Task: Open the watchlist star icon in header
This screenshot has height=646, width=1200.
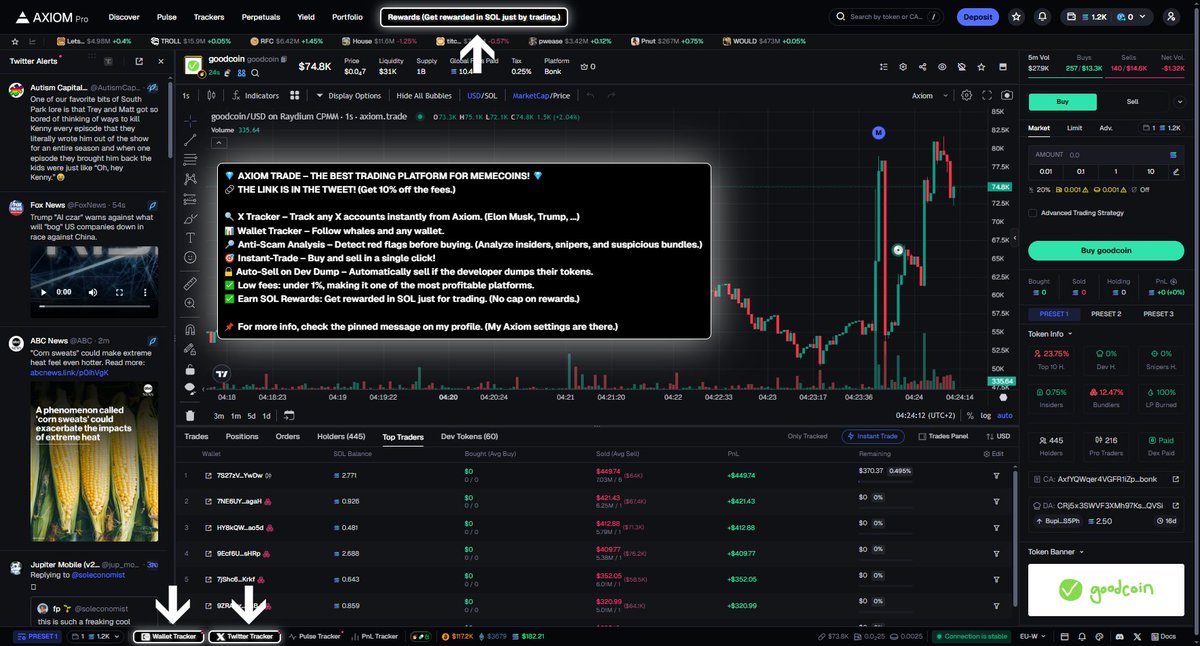Action: tap(1017, 17)
